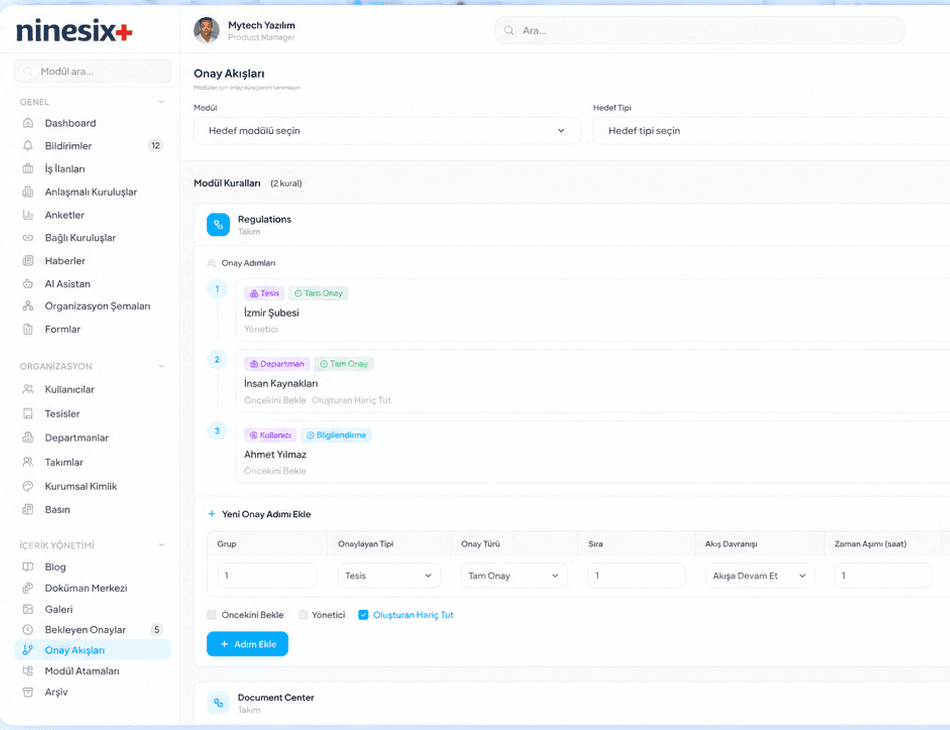950x730 pixels.
Task: Click the Modül ara search box
Action: click(x=93, y=71)
